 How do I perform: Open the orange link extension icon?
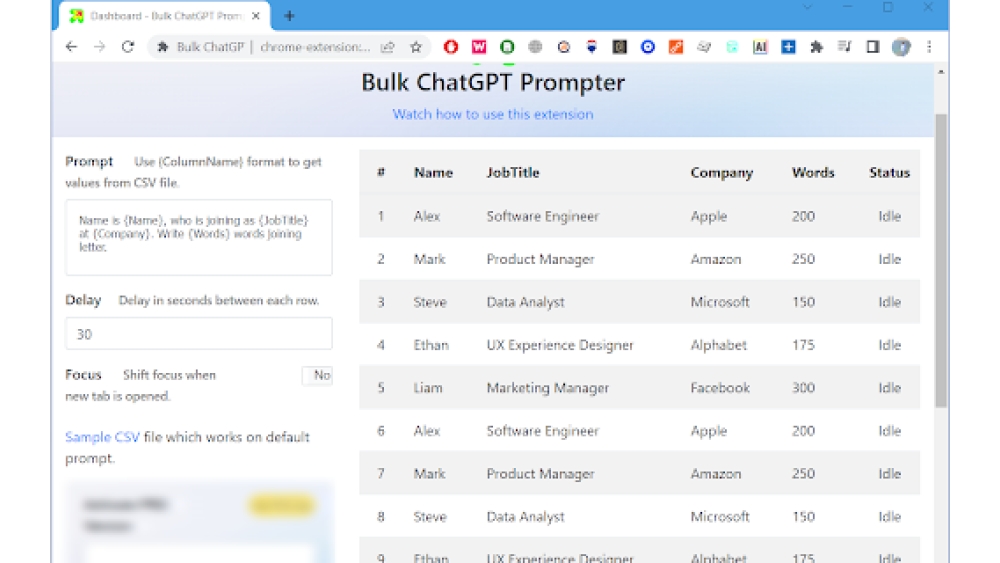click(676, 47)
